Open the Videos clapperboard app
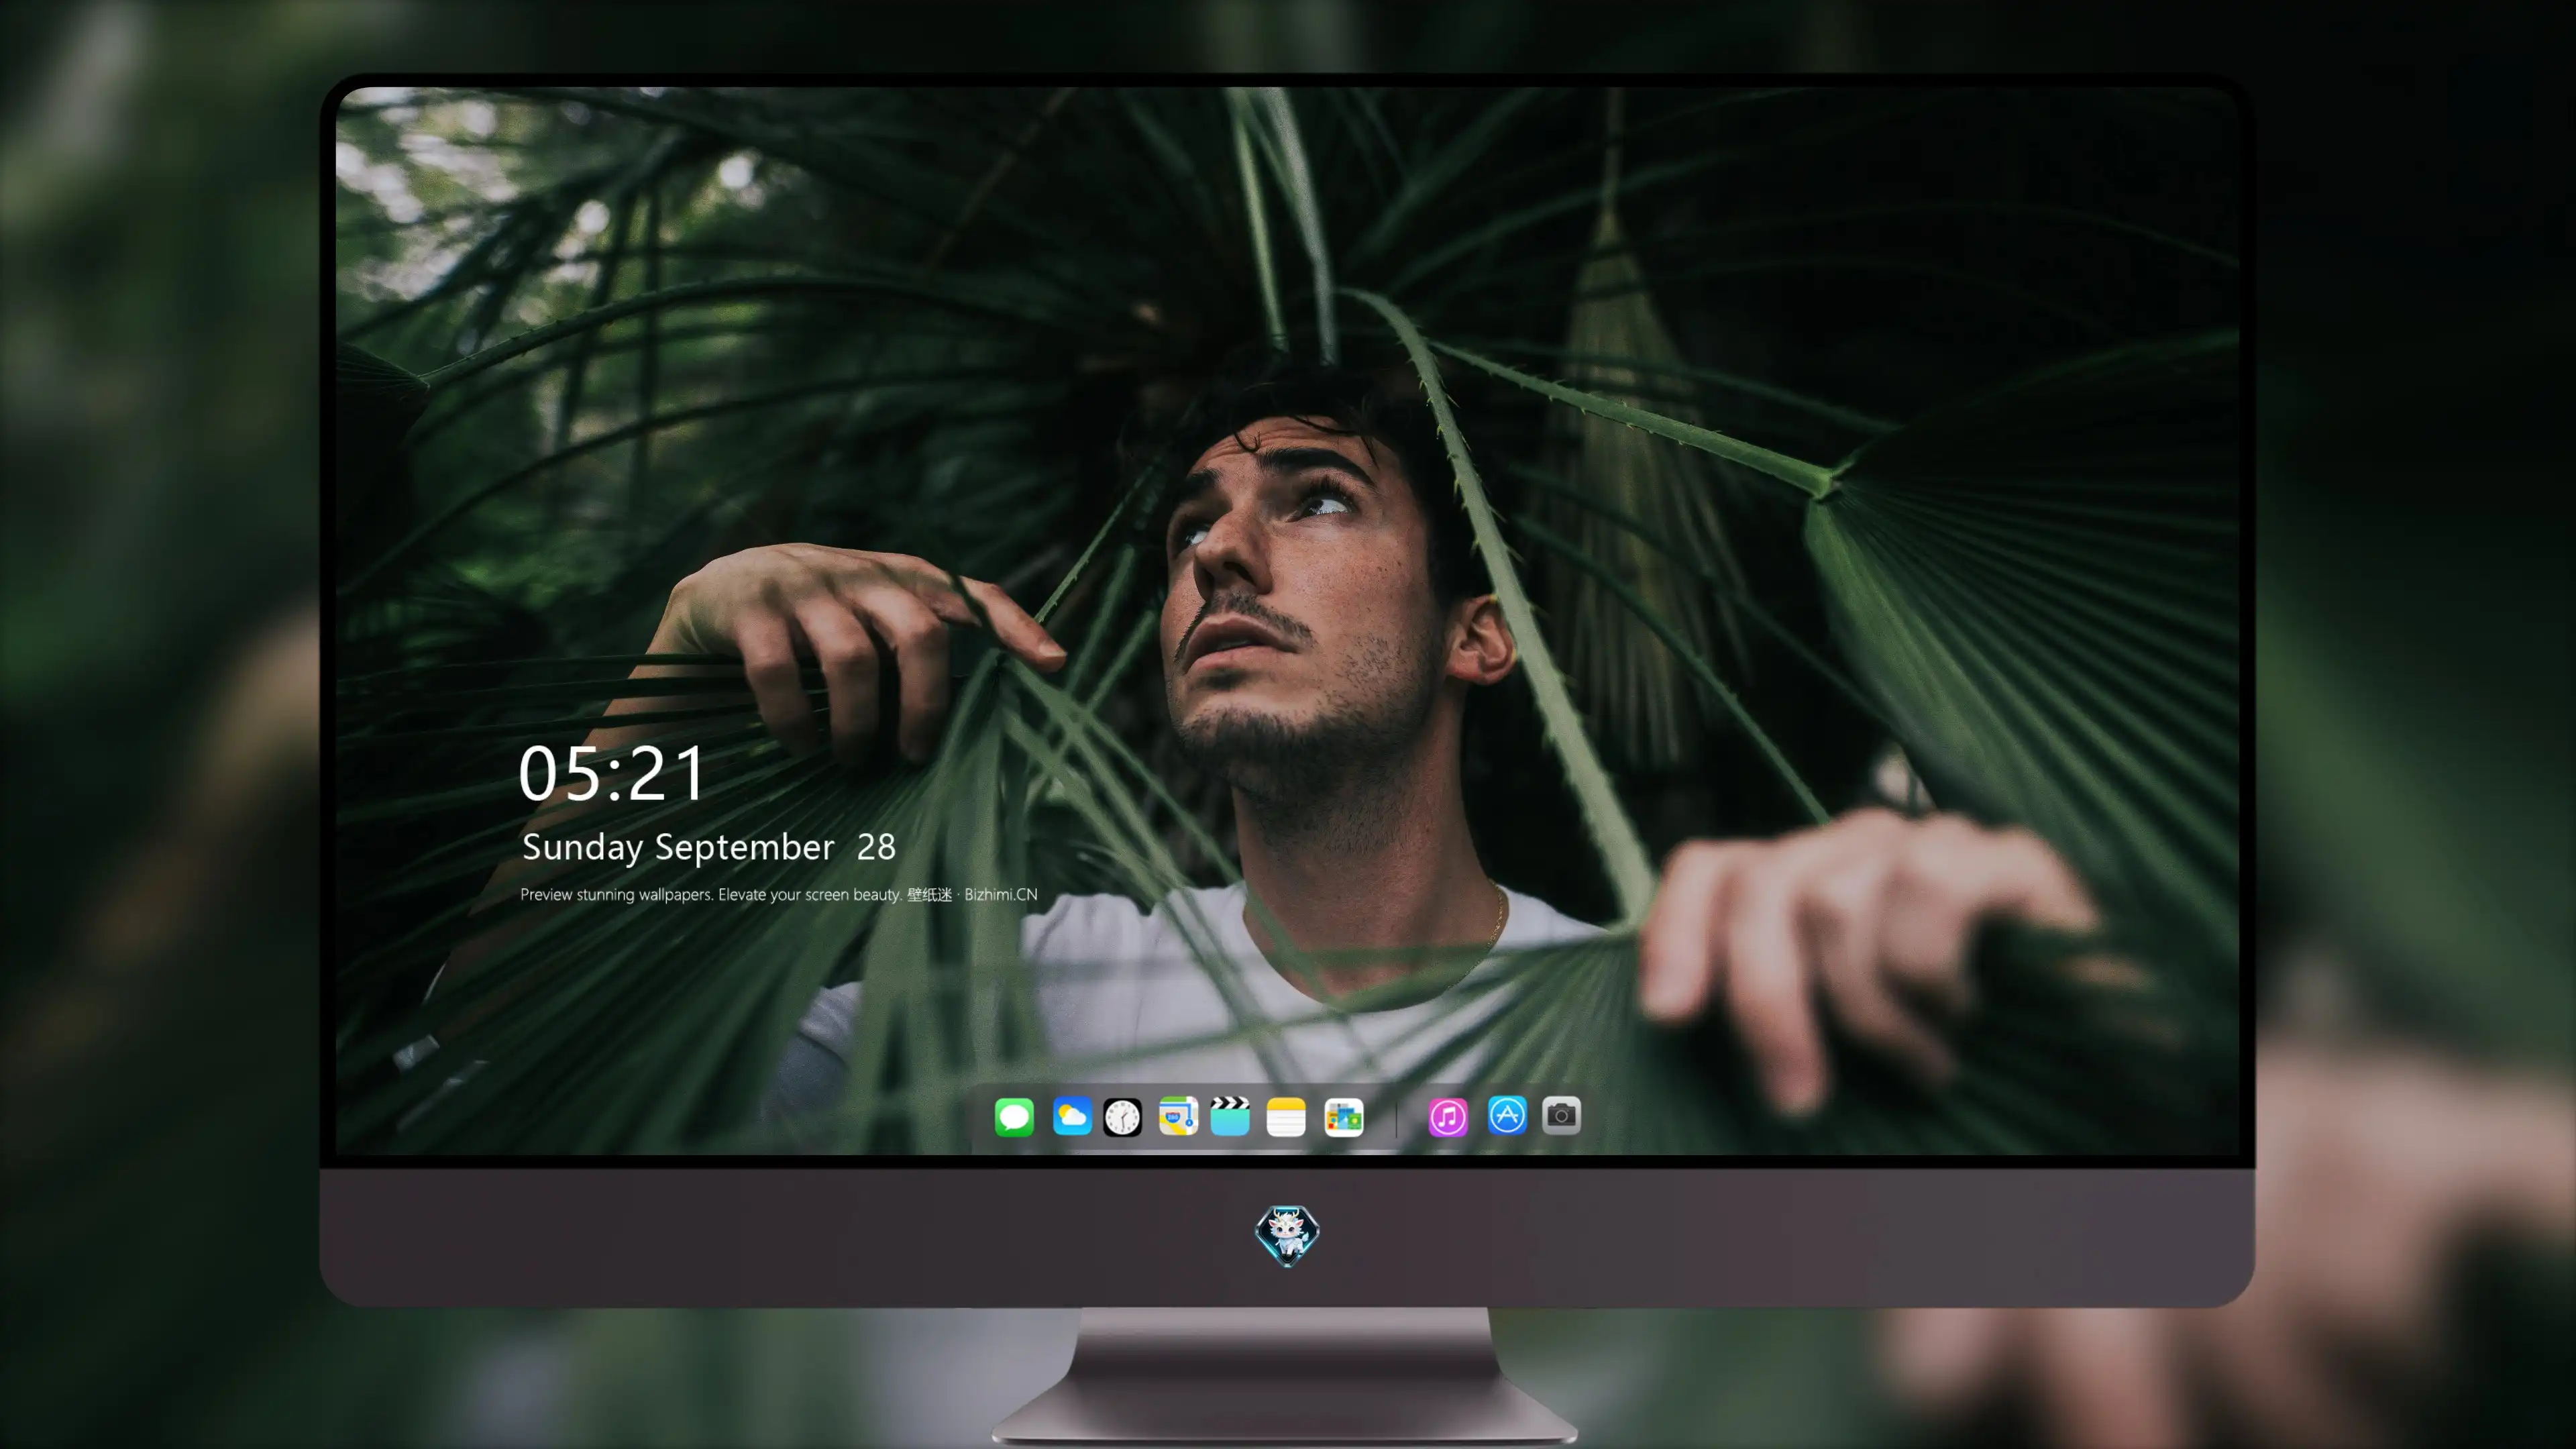2576x1449 pixels. [1230, 1116]
